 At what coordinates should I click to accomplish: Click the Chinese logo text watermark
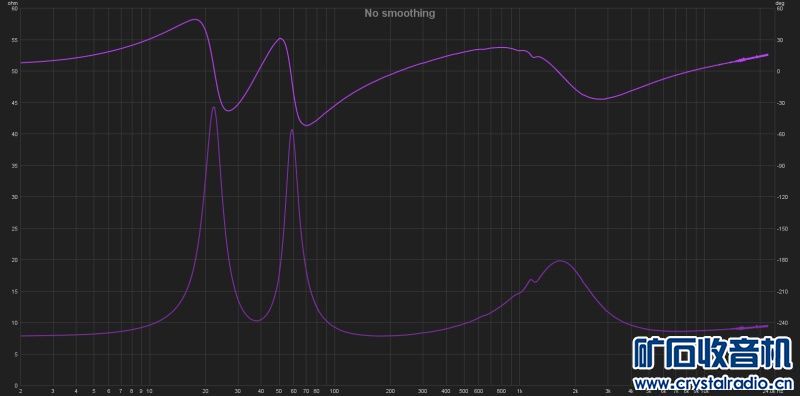712,353
